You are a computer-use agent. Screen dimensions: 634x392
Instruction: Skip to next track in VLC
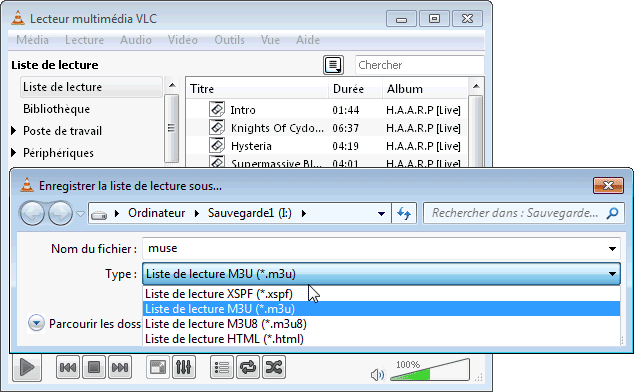tap(120, 367)
